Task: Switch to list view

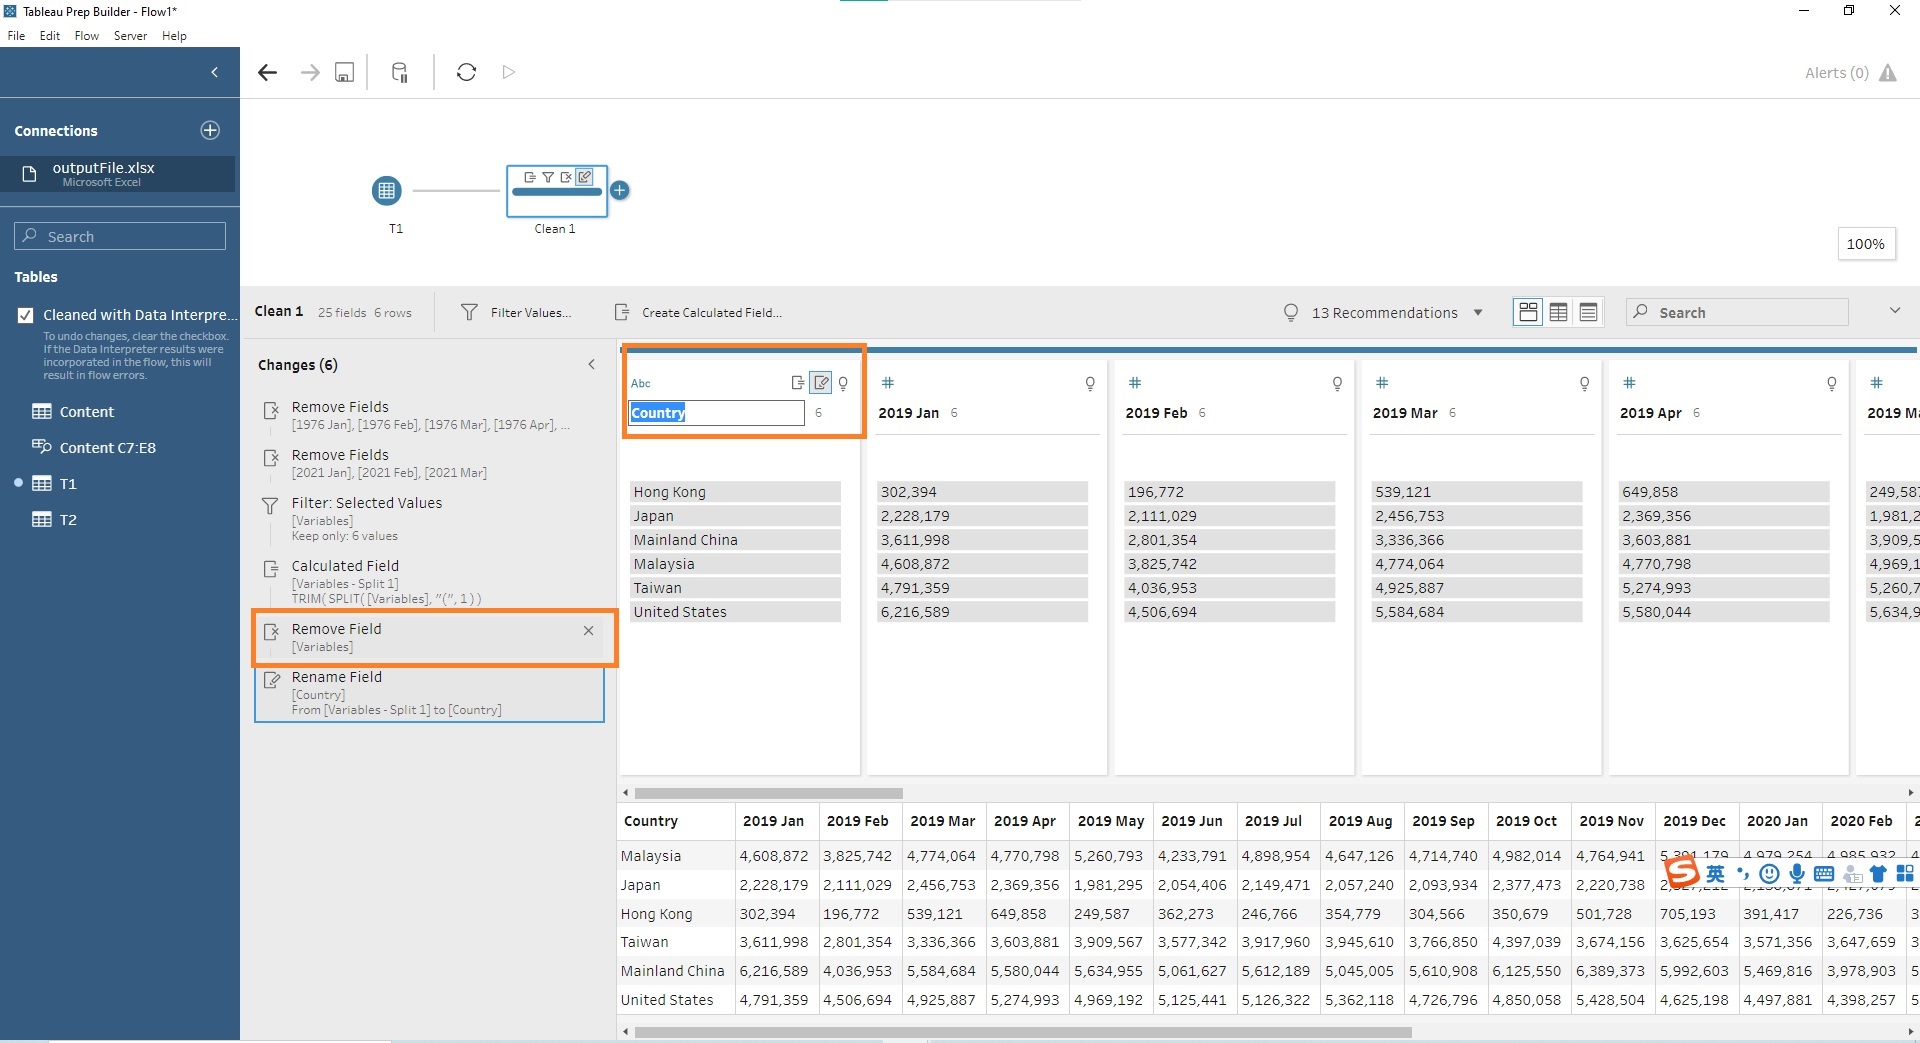Action: [x=1588, y=312]
